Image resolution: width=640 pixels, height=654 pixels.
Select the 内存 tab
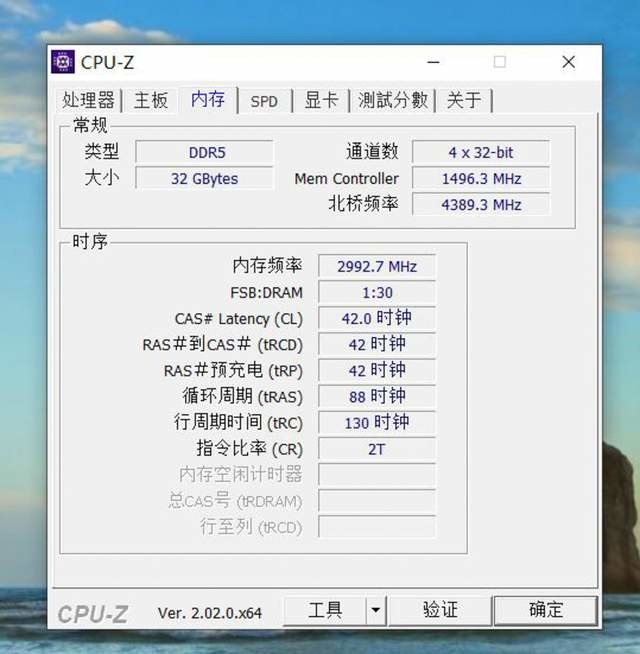point(208,99)
